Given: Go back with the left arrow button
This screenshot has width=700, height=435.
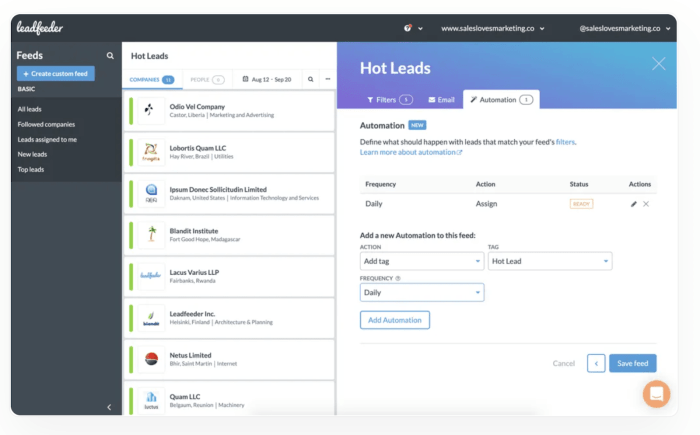Looking at the screenshot, I should click(596, 363).
